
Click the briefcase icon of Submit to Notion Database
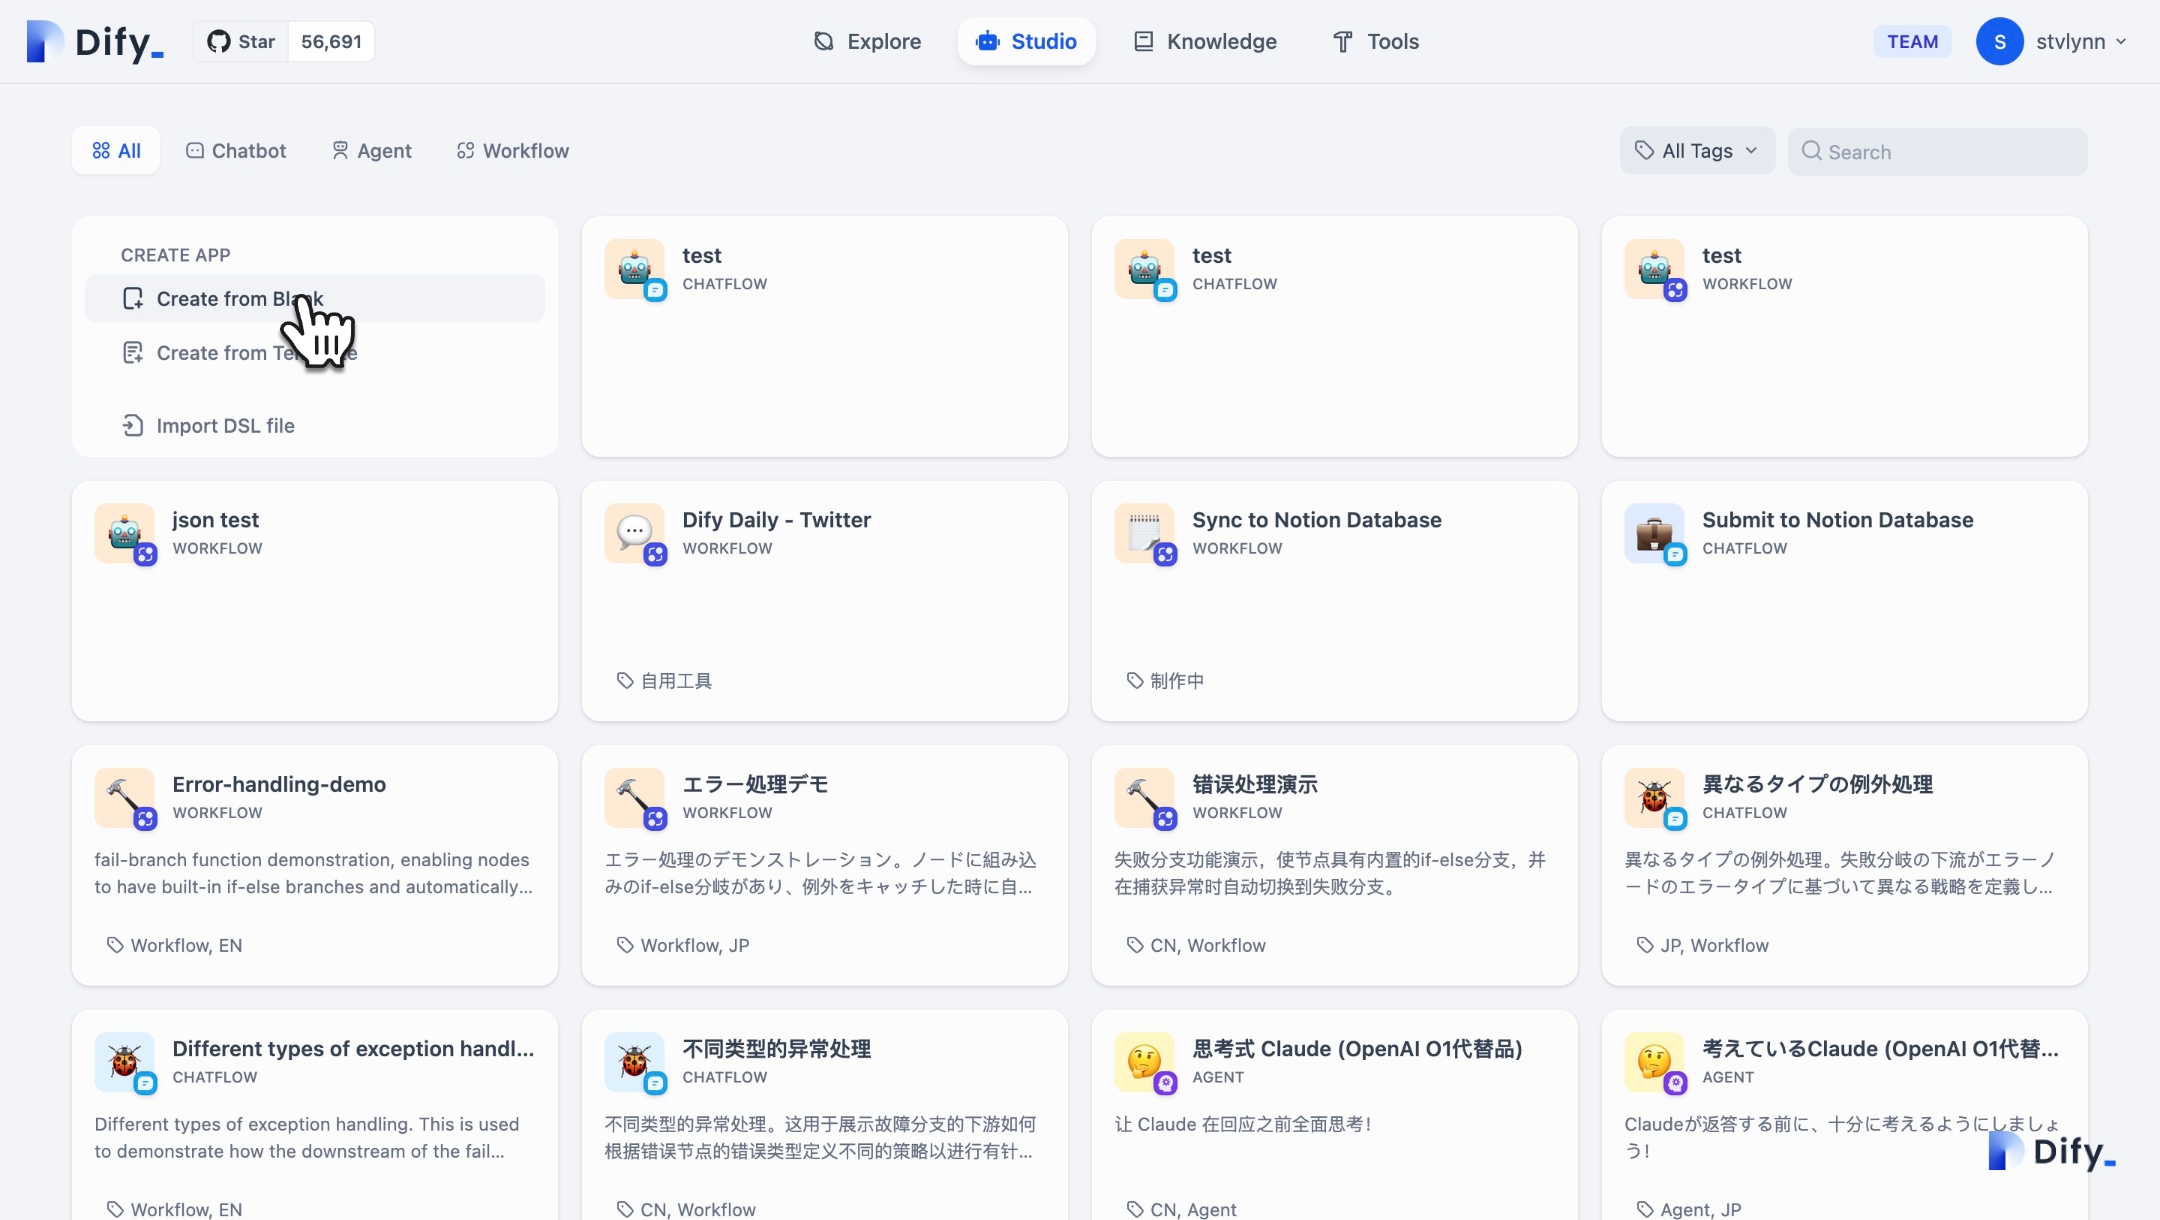1655,533
